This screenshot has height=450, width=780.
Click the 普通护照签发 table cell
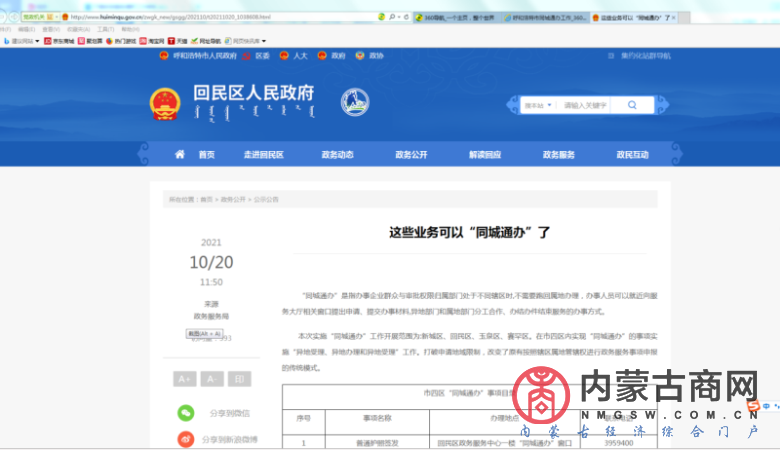(377, 443)
